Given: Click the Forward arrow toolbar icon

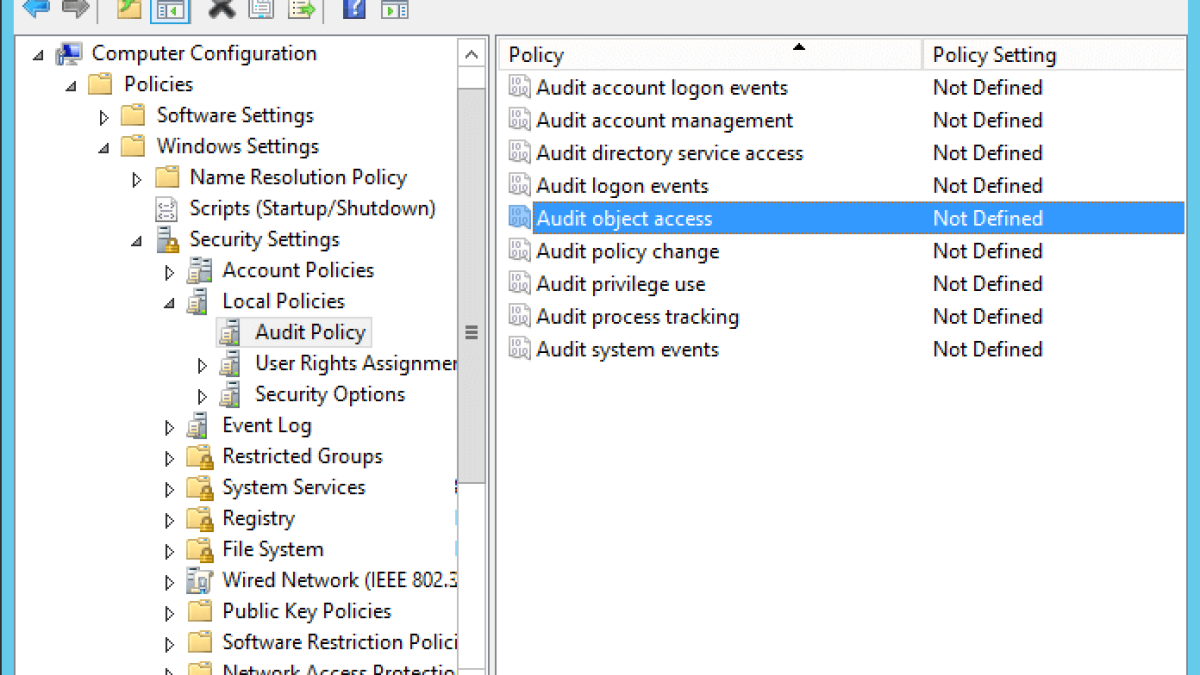Looking at the screenshot, I should pyautogui.click(x=75, y=9).
